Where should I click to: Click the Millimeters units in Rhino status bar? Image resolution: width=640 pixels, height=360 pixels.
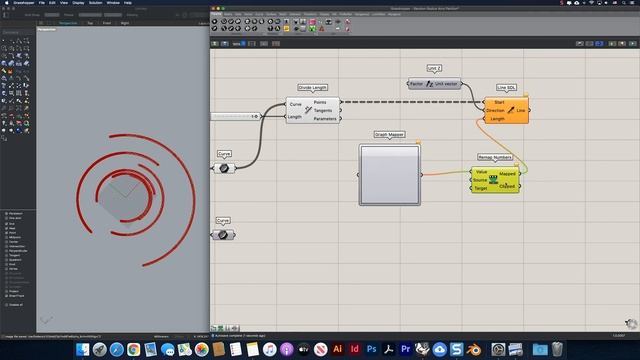[x=161, y=337]
